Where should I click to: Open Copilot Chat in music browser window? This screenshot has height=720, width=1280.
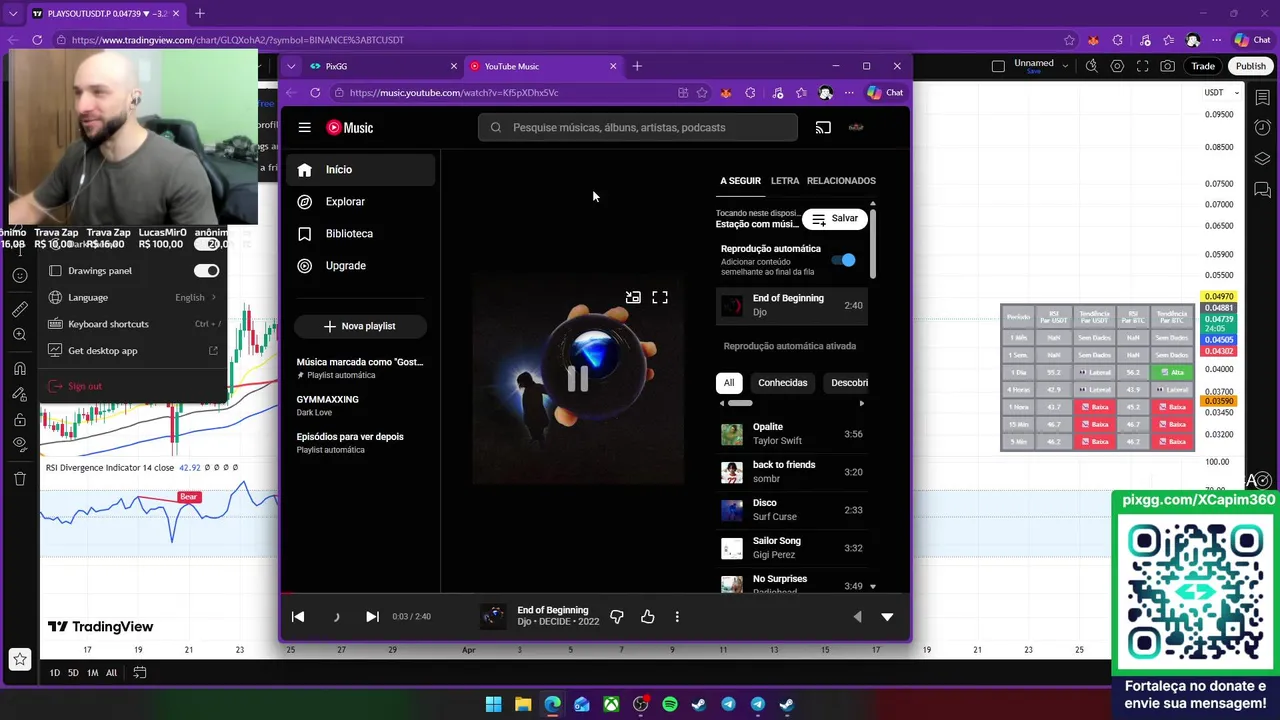885,93
